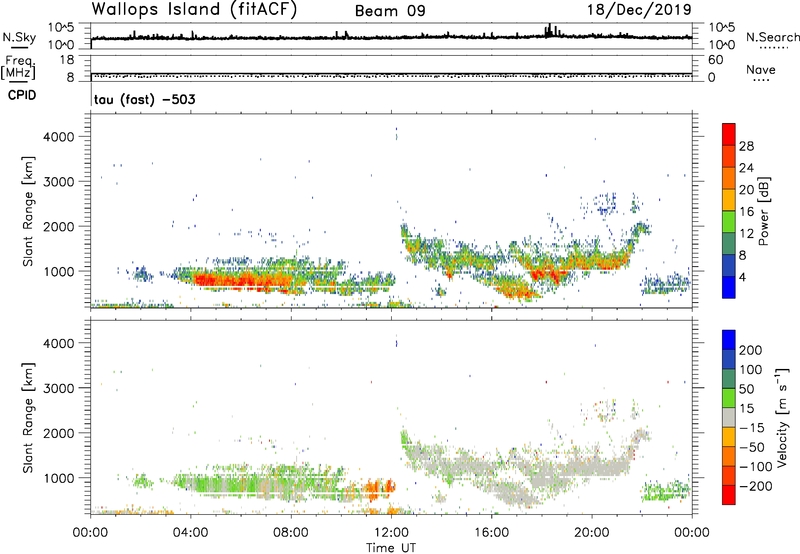Pick the green Velocity swatch between 15 and 50
This screenshot has height=554, width=800.
[x=729, y=398]
